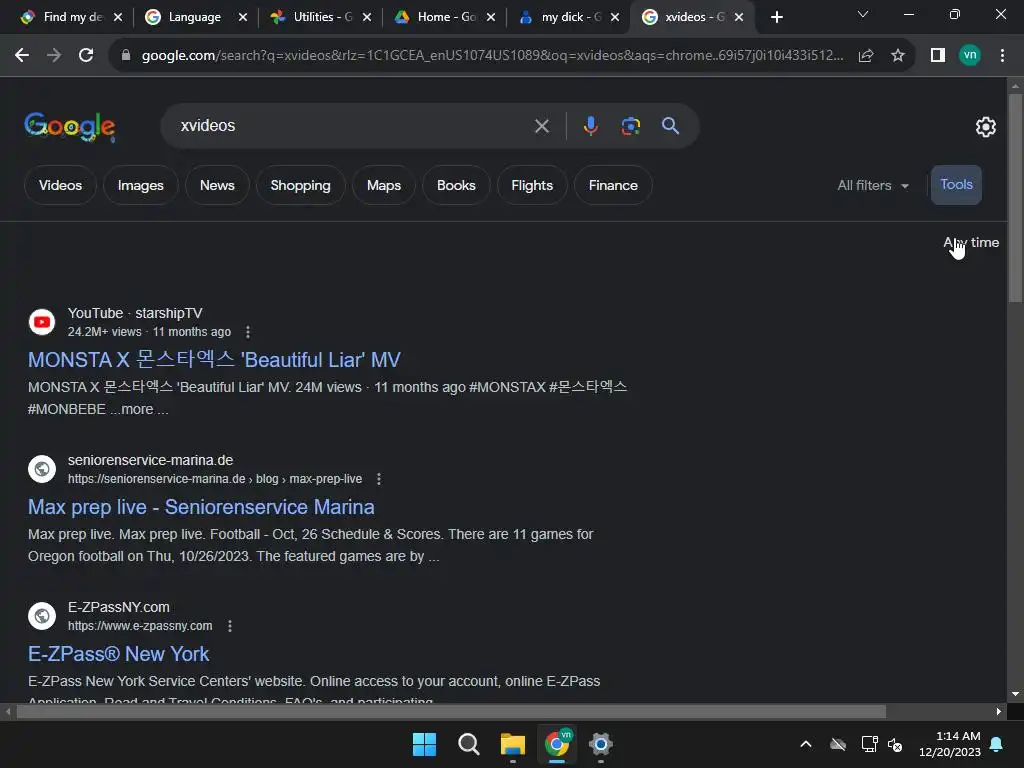Open options for YouTube starshipTV result
The image size is (1024, 768).
(248, 332)
